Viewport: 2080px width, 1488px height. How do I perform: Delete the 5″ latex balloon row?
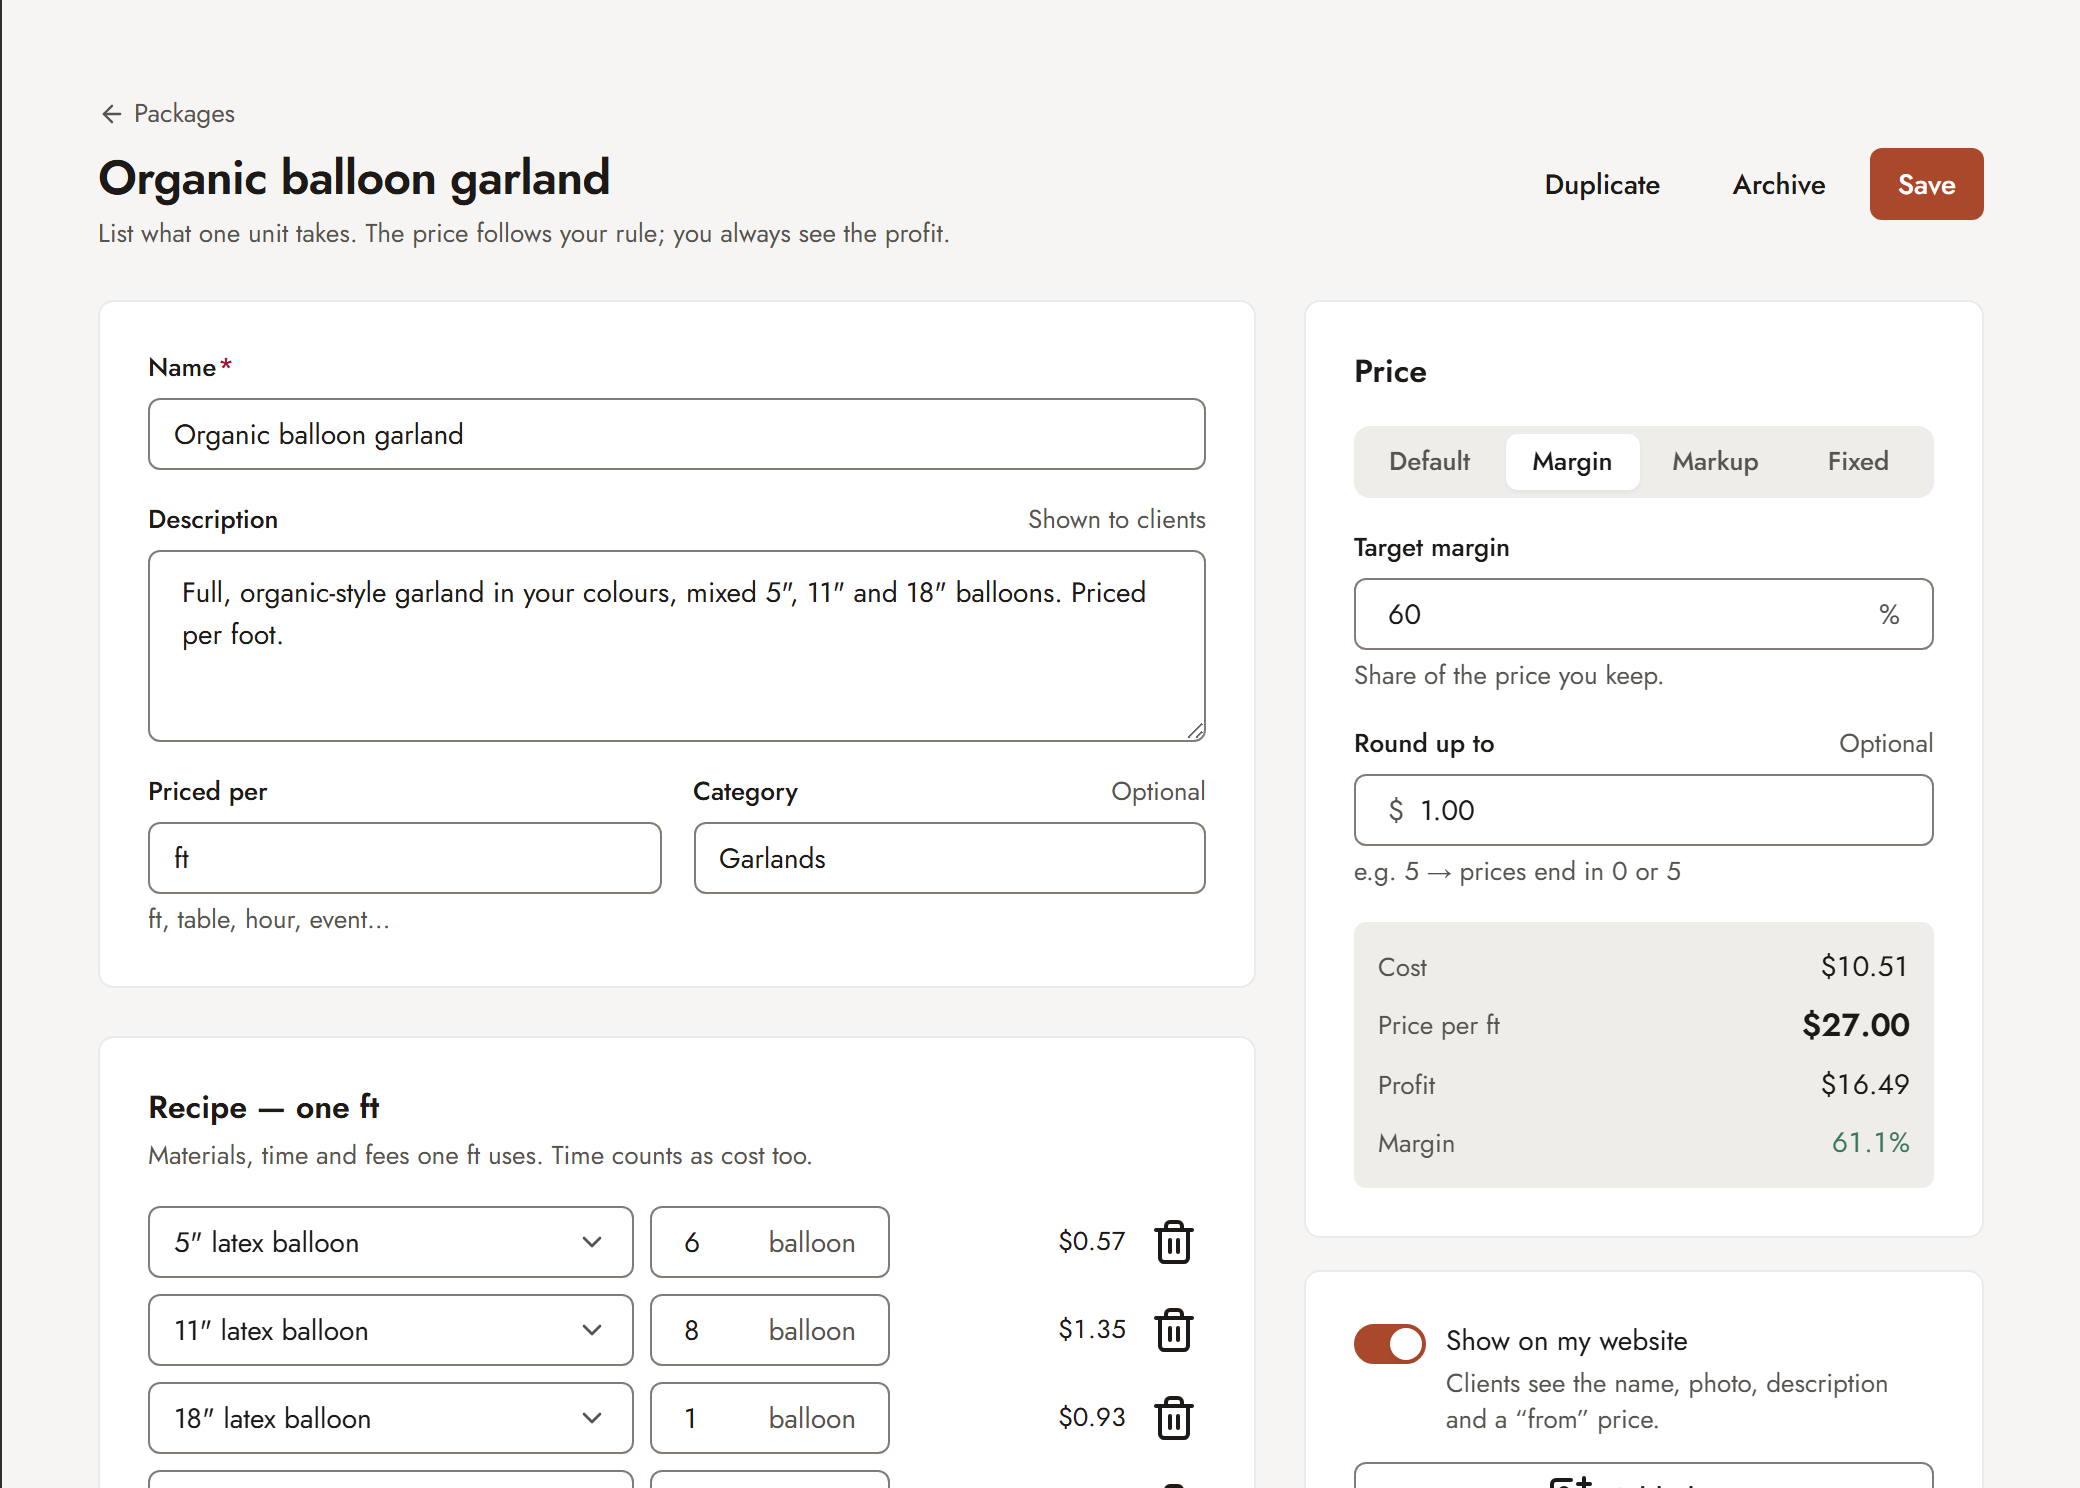point(1173,1242)
